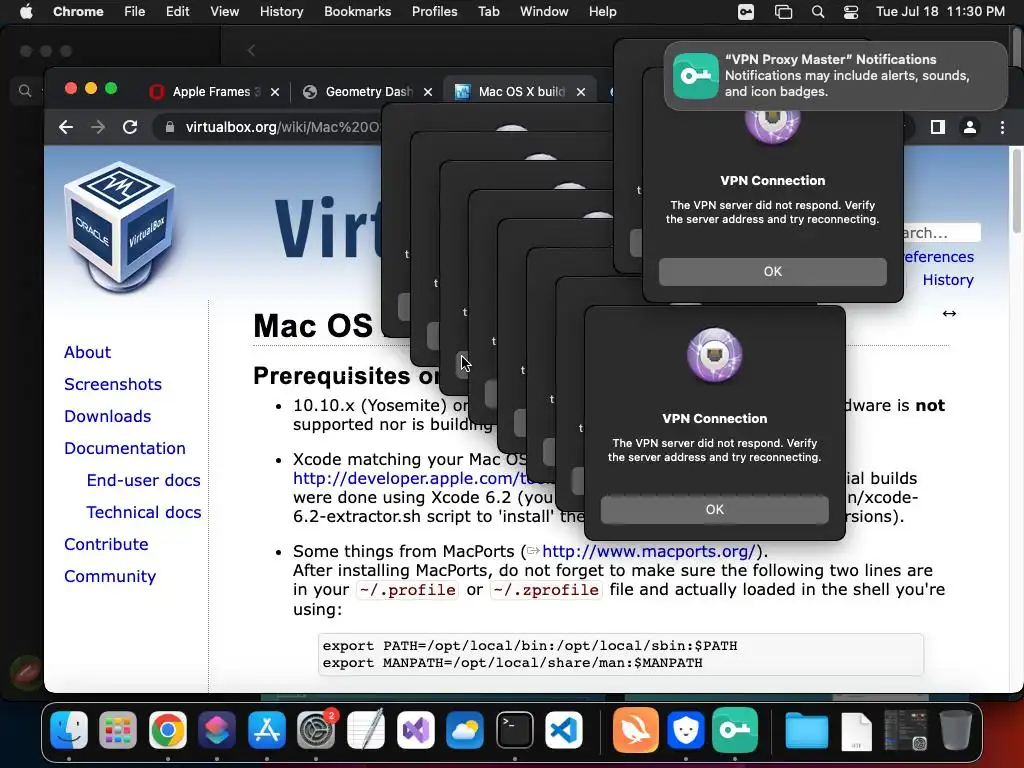Open Spotlight search in menu bar
Screen dimensions: 1024x768
818,12
